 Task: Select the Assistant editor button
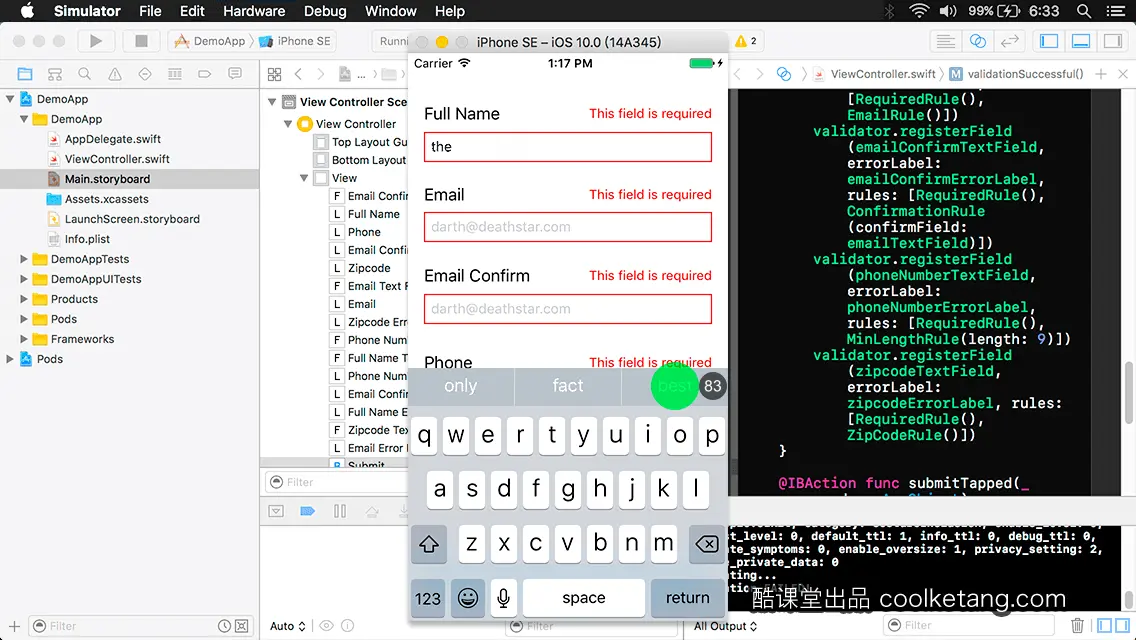tap(977, 41)
